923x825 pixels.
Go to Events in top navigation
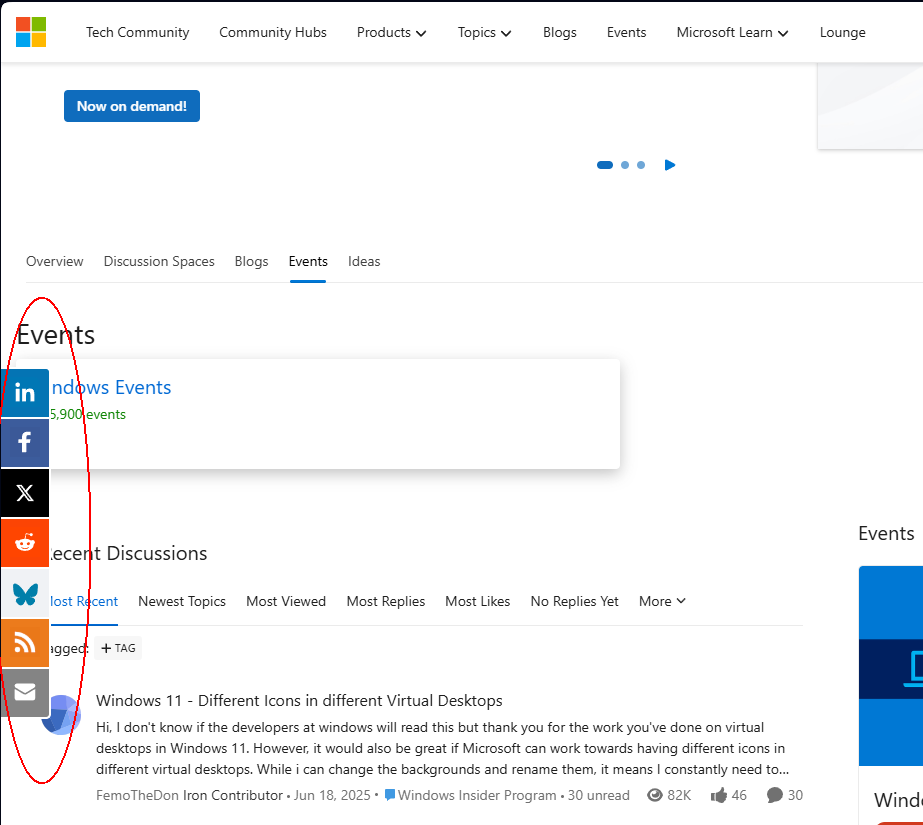pyautogui.click(x=626, y=32)
